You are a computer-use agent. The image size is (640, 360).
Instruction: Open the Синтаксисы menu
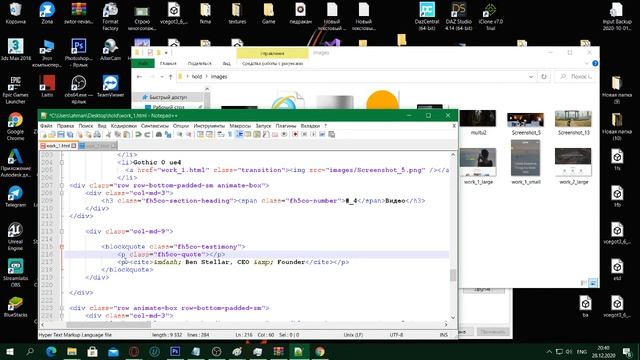click(x=155, y=126)
